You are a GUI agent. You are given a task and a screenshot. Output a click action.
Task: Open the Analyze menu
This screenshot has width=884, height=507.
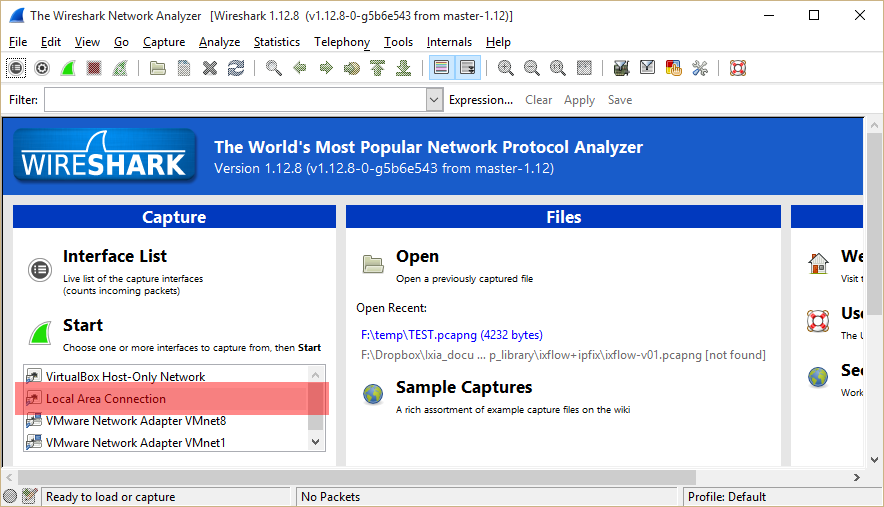point(219,42)
